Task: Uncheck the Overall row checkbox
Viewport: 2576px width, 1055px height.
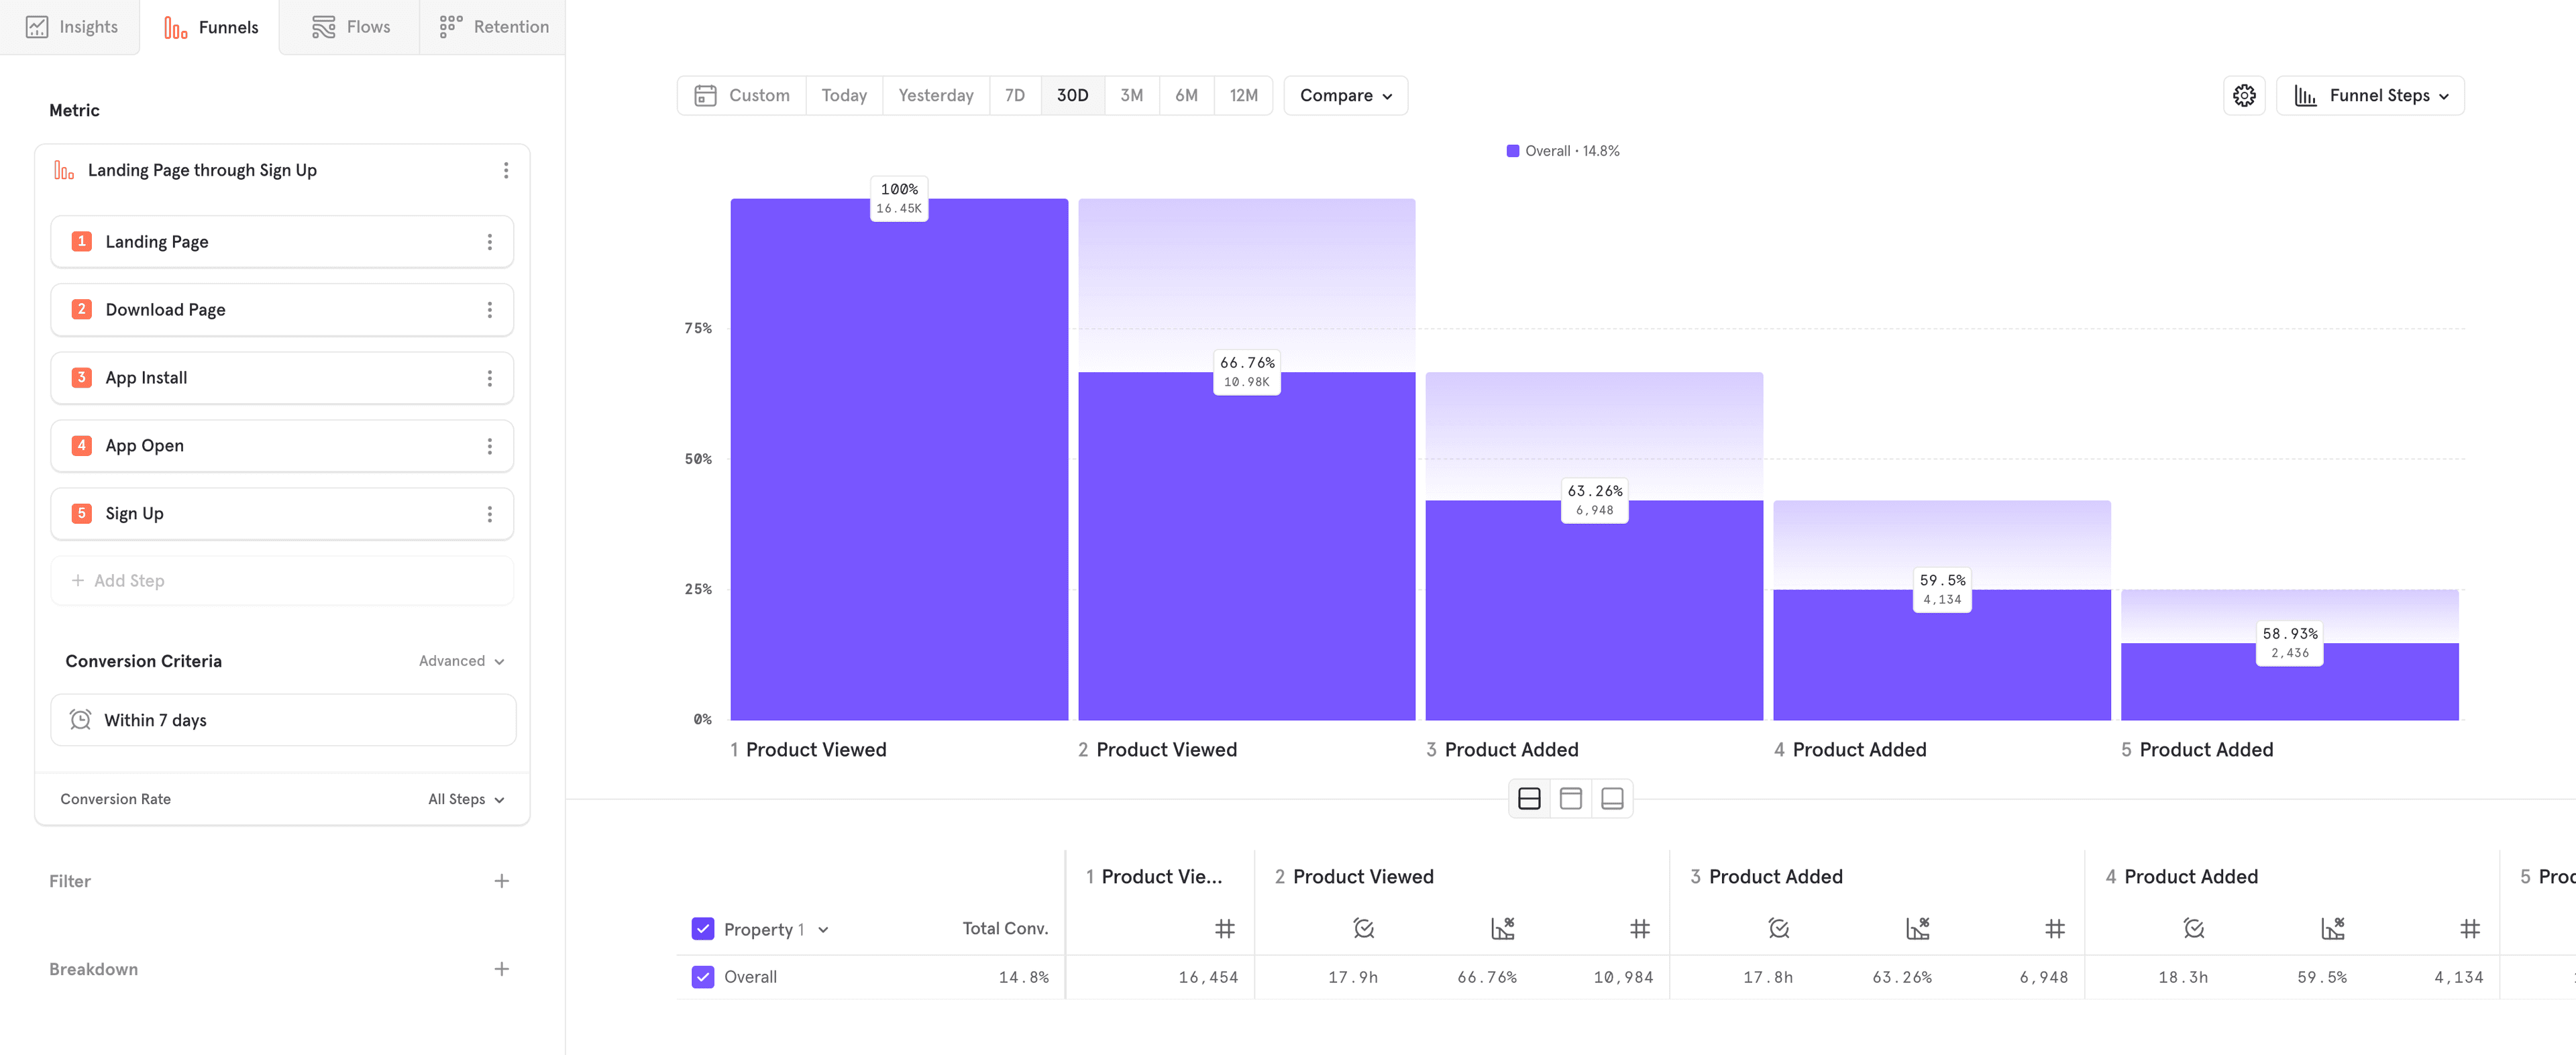Action: 703,977
